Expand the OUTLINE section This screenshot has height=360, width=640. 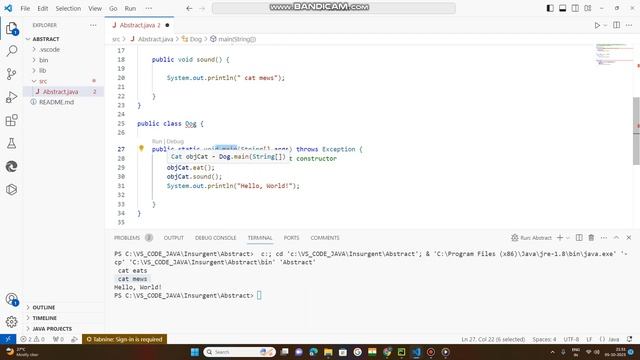(x=44, y=307)
